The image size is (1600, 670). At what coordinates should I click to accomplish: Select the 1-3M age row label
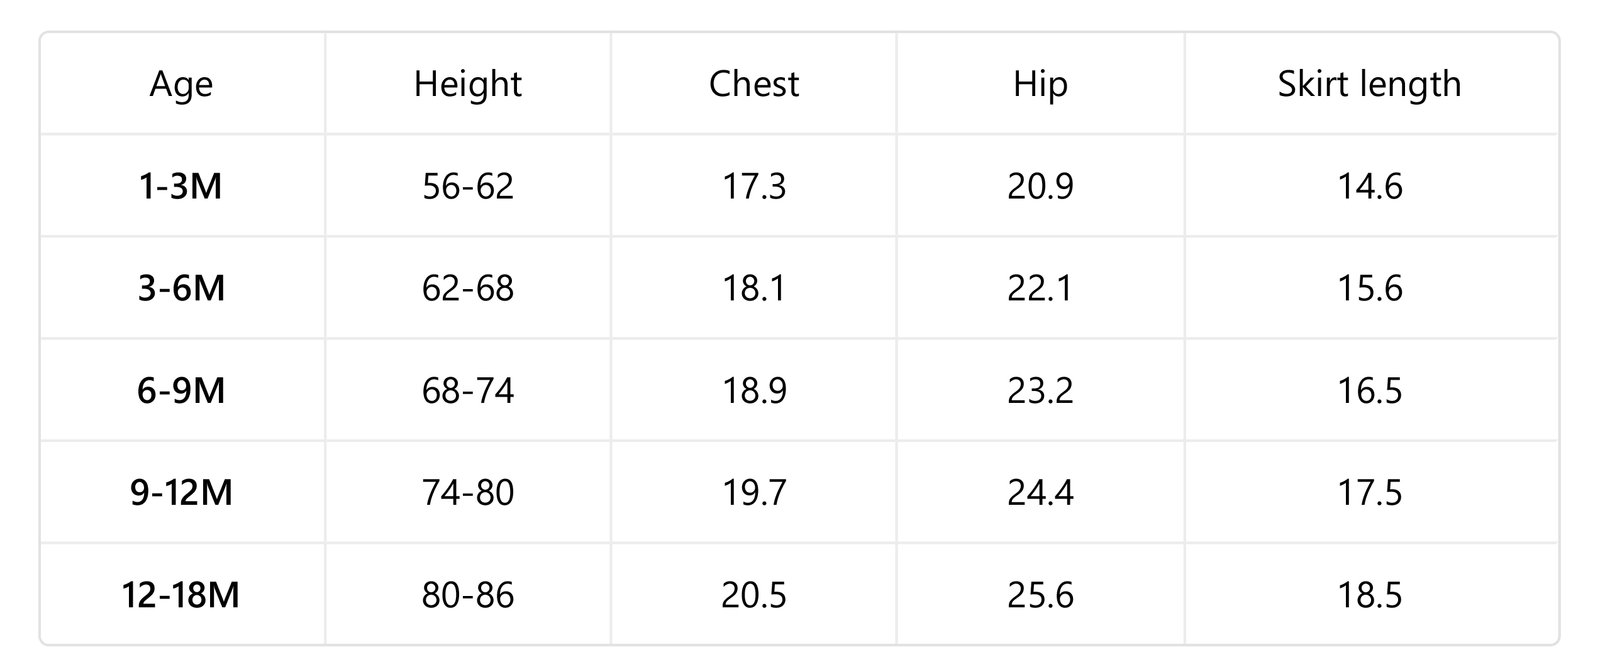(x=181, y=186)
